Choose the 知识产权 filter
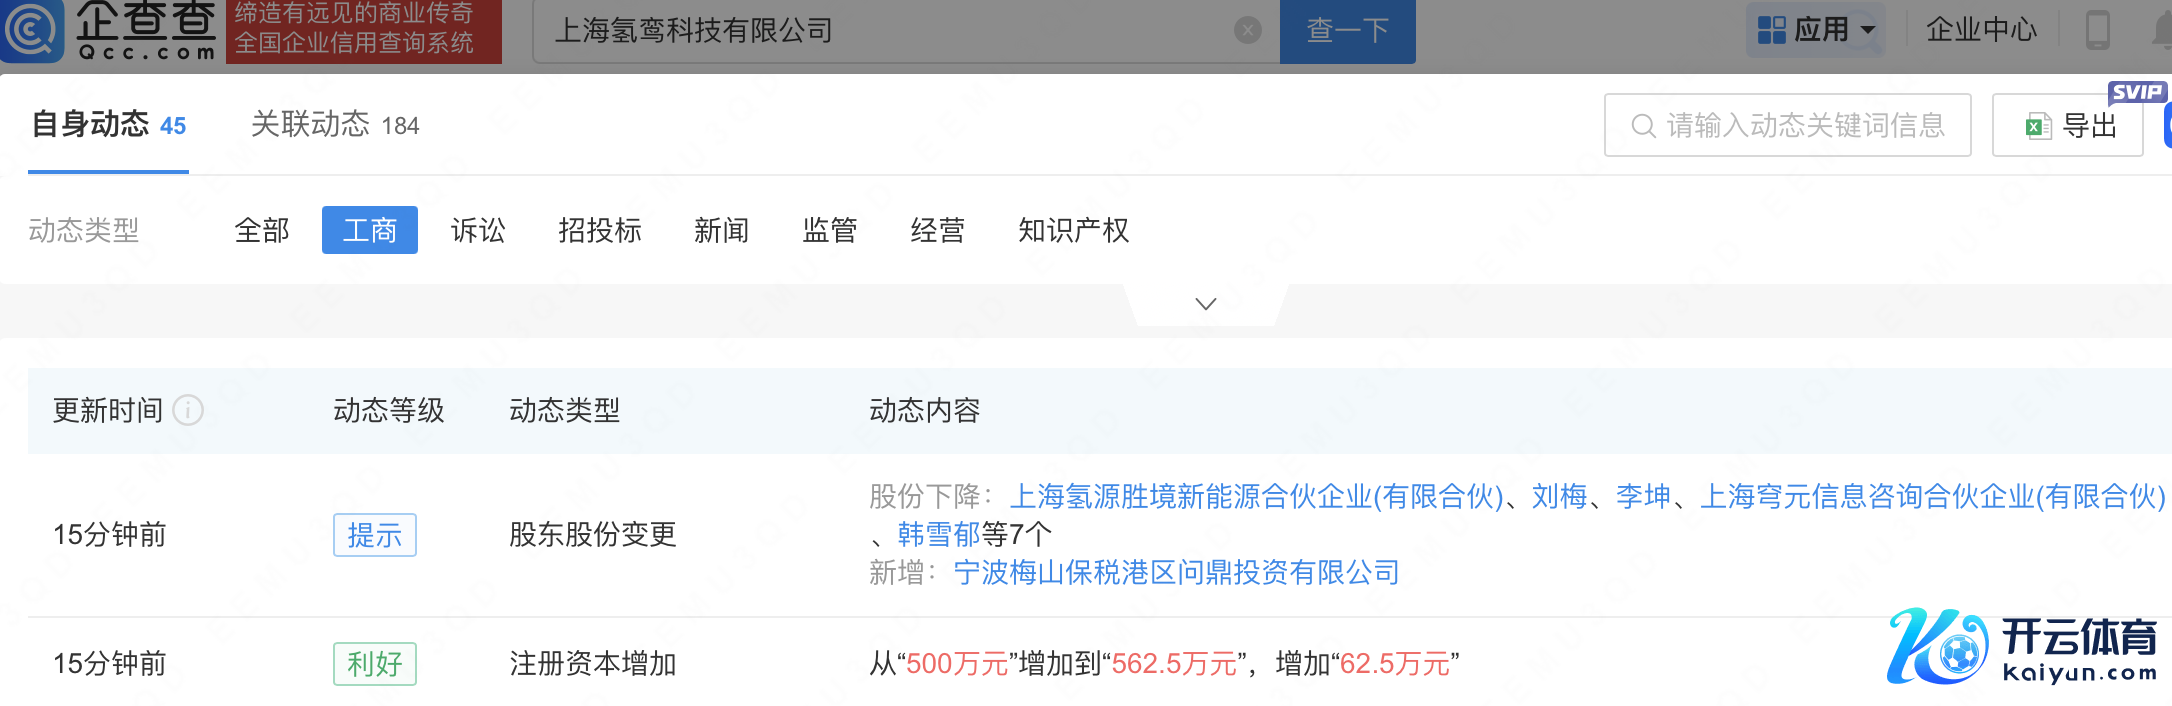This screenshot has width=2172, height=706. click(1073, 231)
